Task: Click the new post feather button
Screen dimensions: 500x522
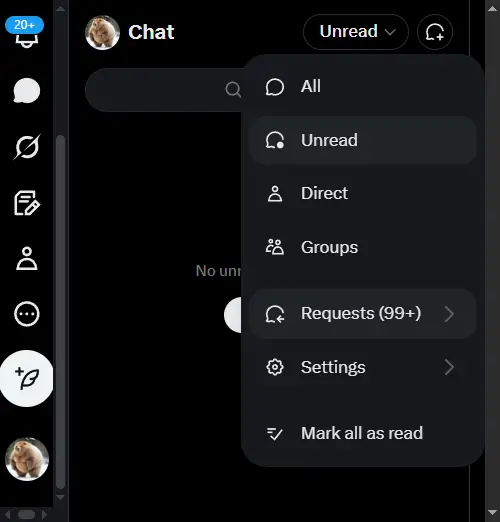Action: 27,378
